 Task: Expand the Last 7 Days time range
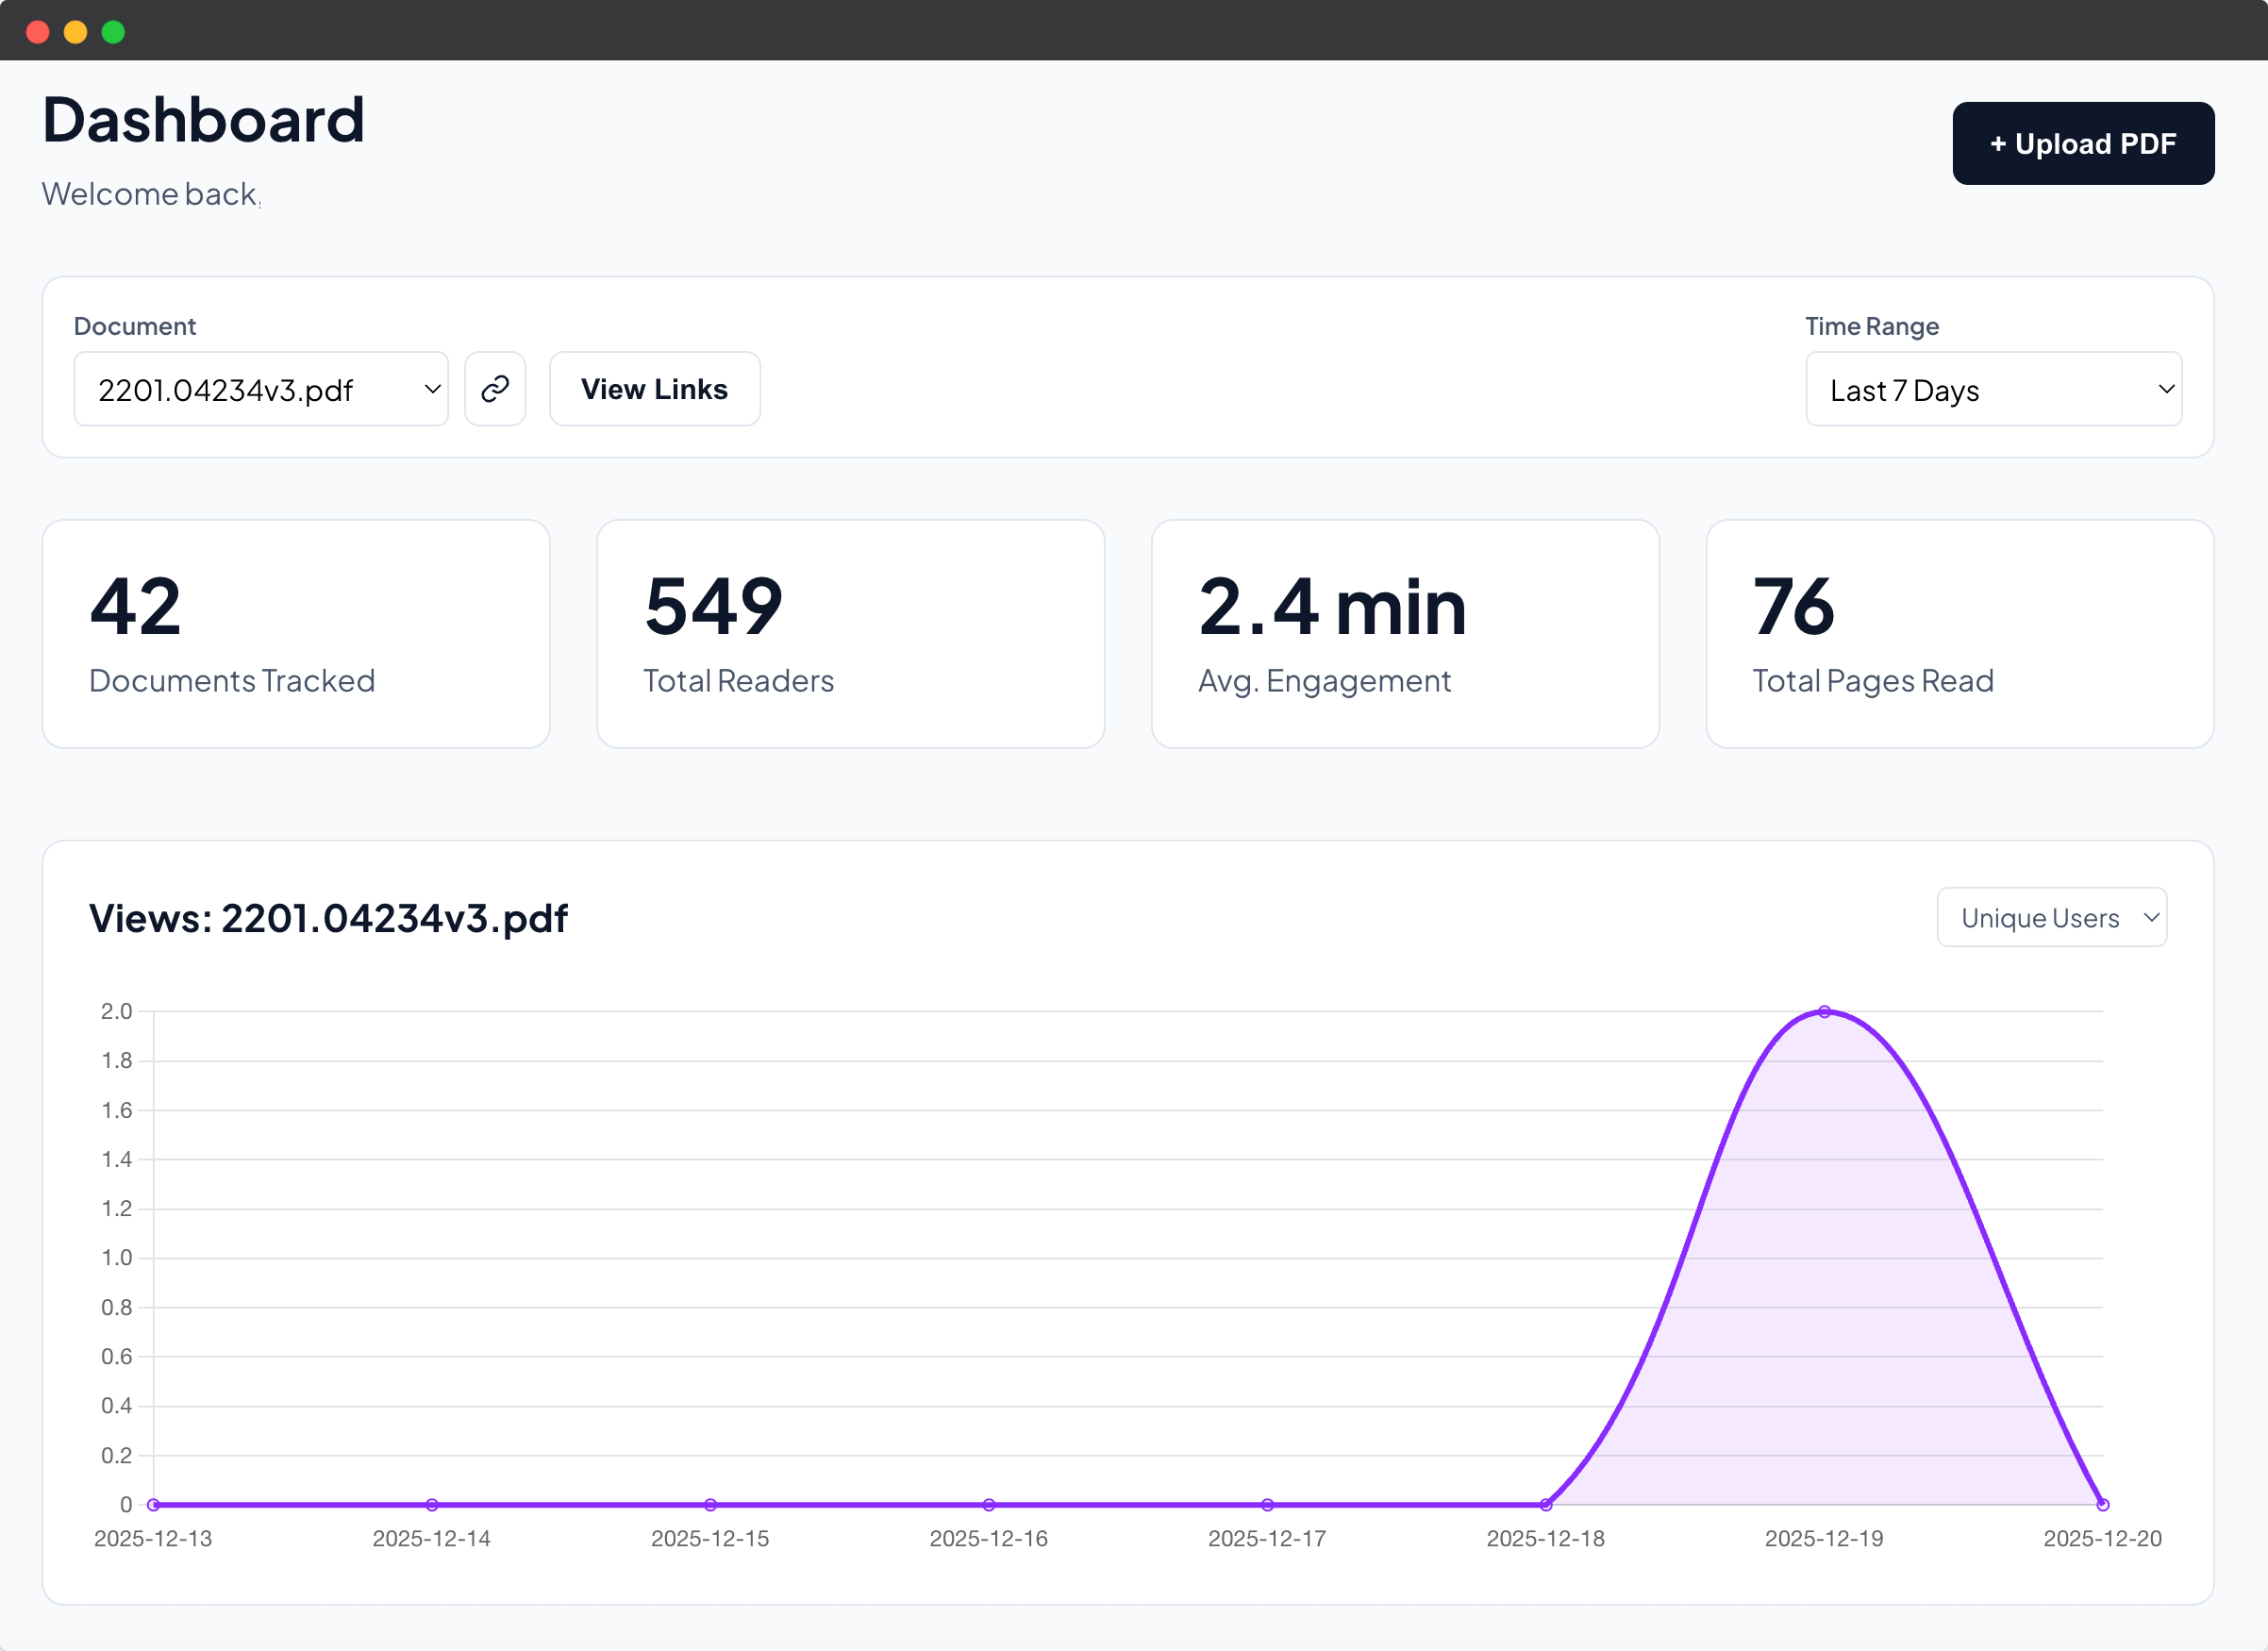pos(1993,389)
